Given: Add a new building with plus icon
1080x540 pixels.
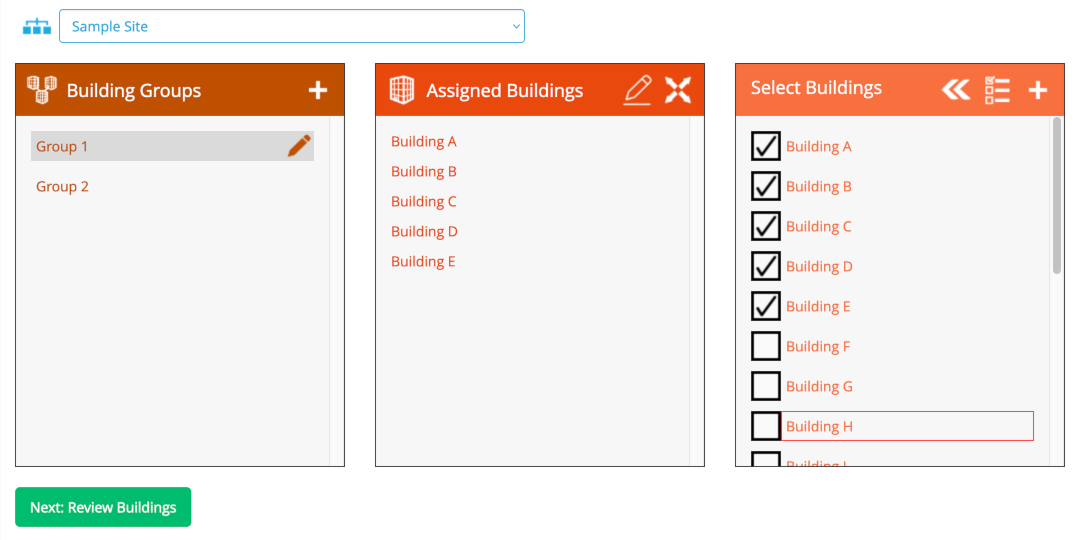Looking at the screenshot, I should click(1037, 91).
